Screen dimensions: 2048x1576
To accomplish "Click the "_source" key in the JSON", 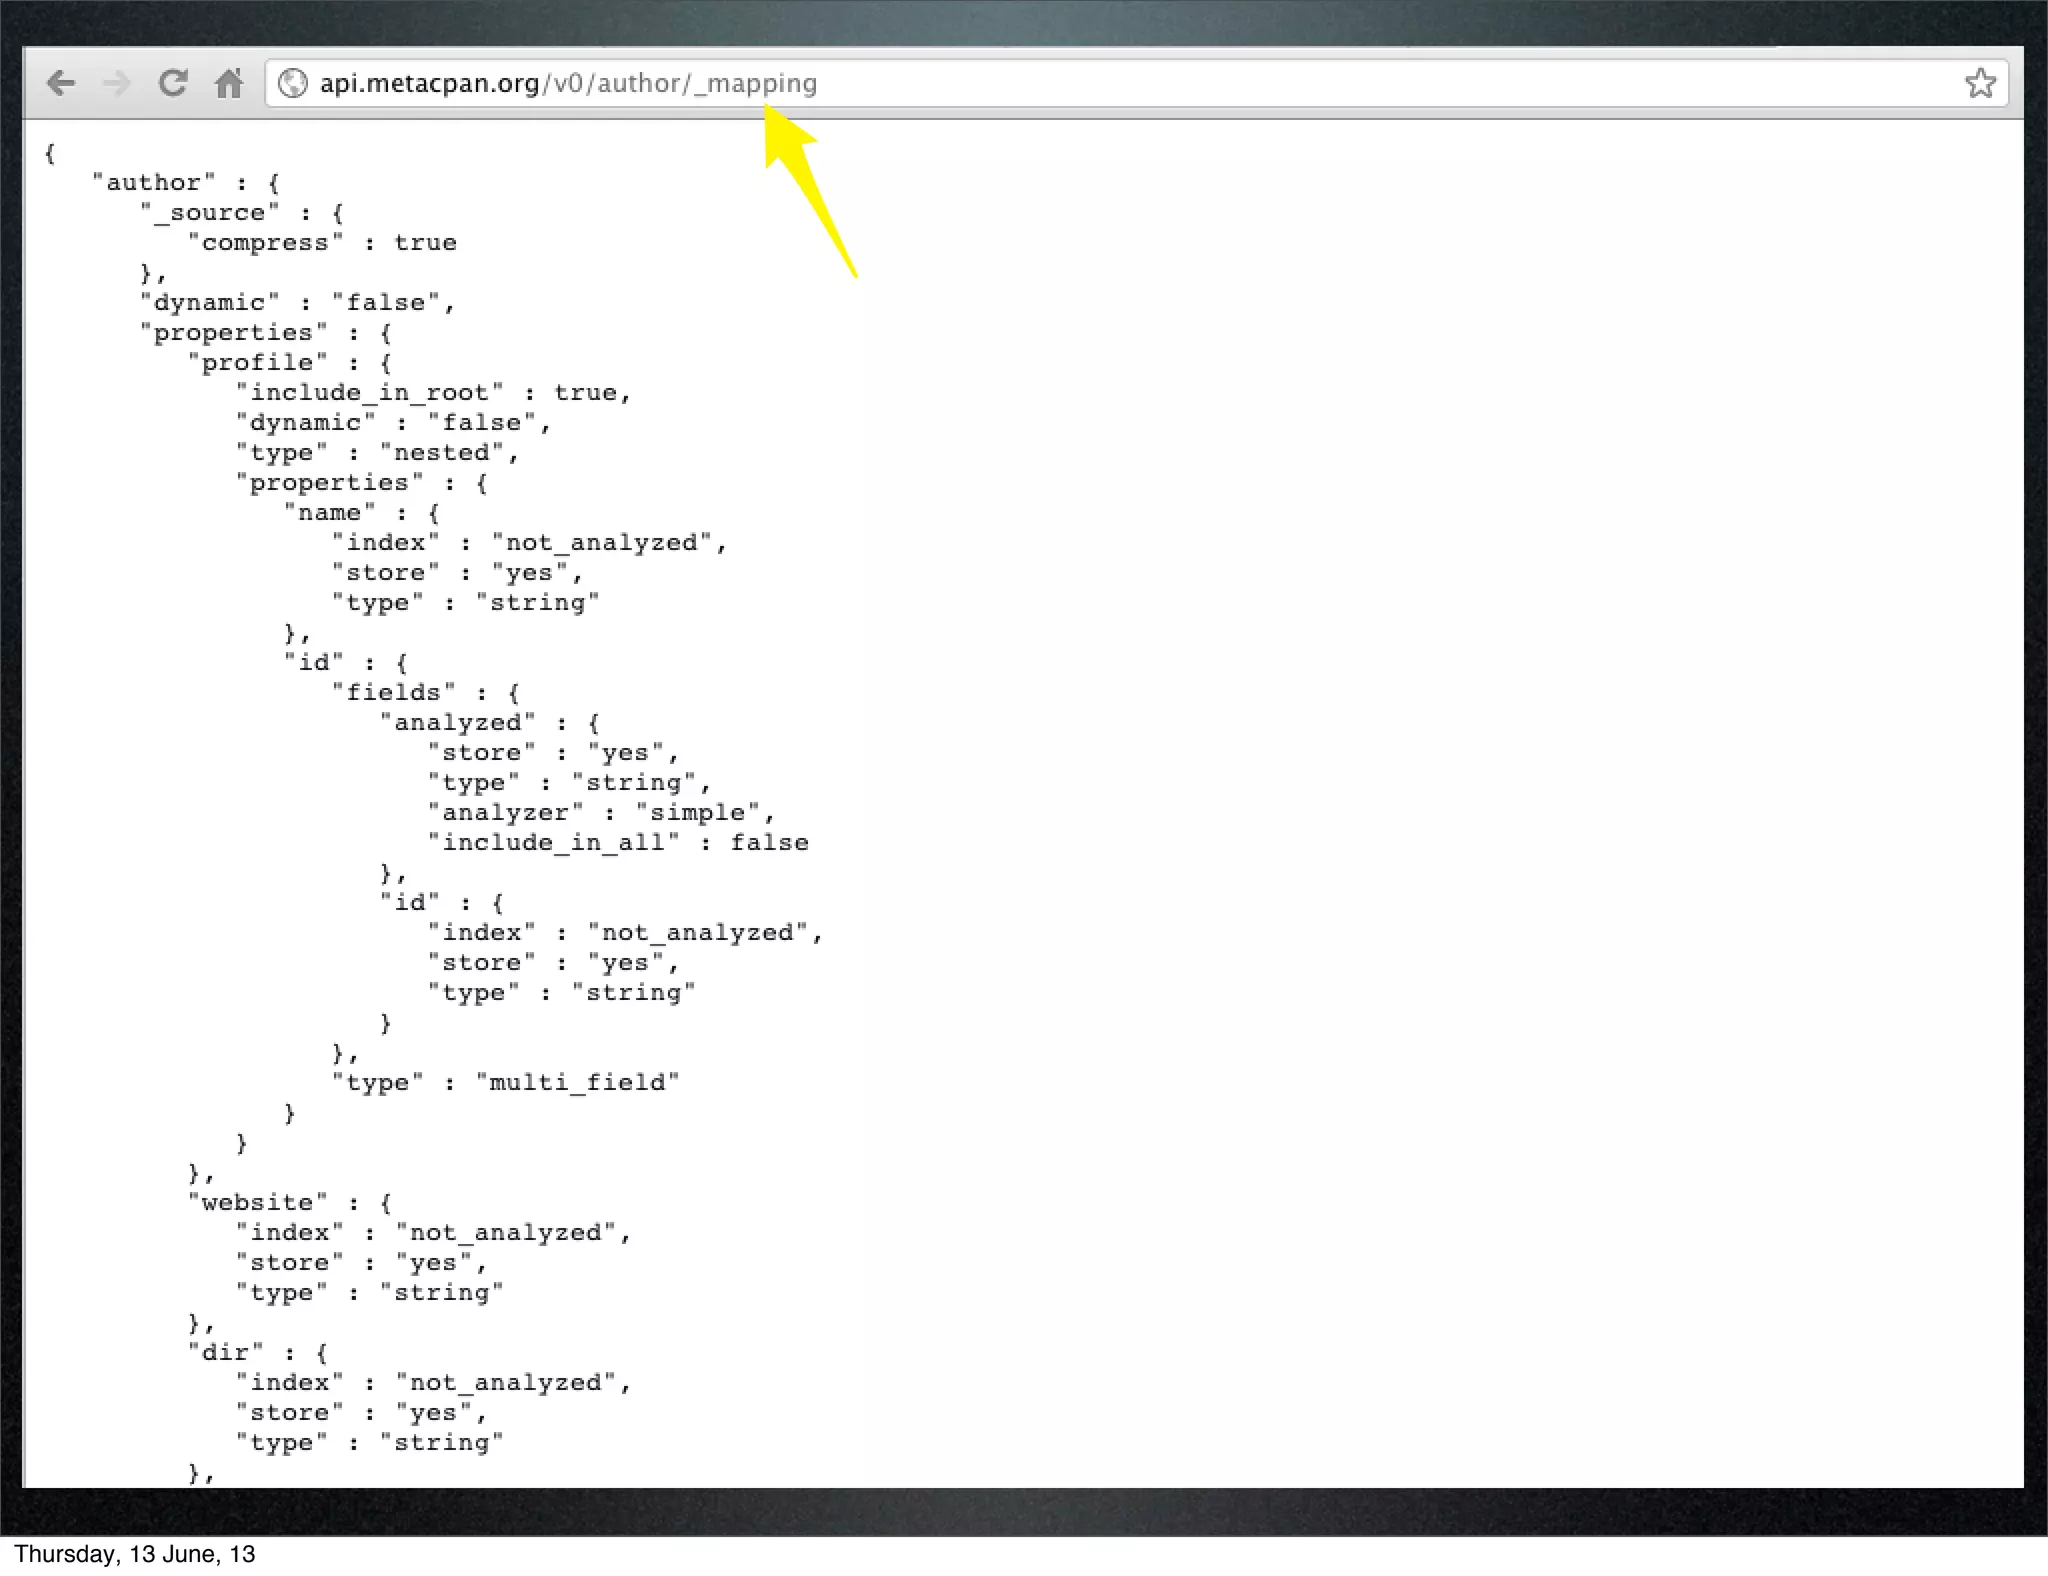I will click(209, 213).
